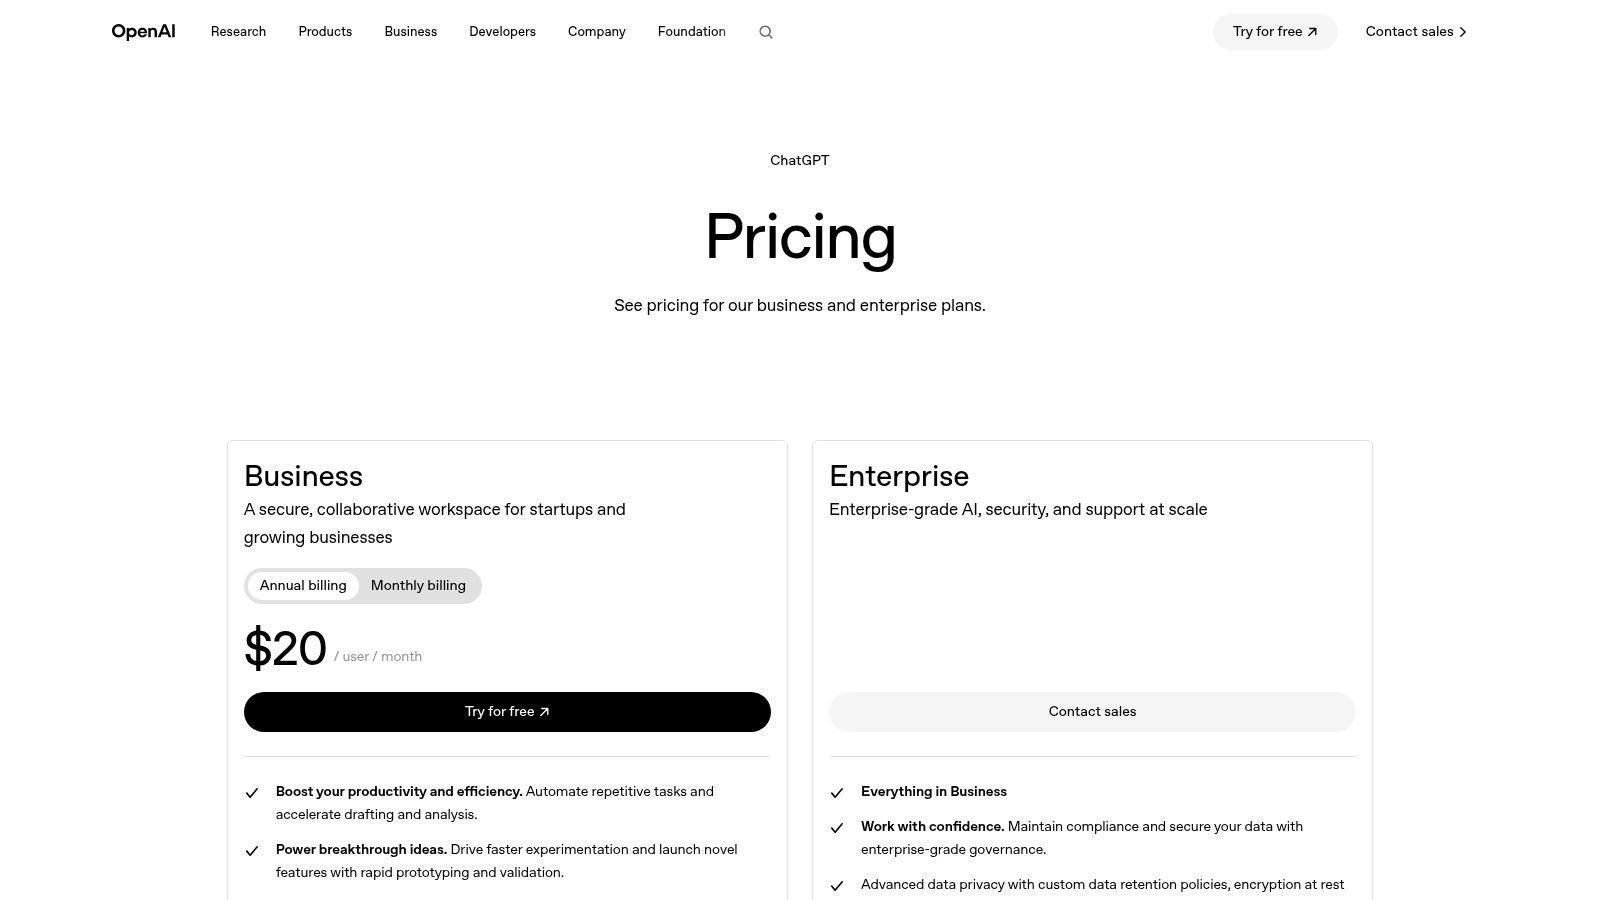Click the checkmark beside Boost your productivity
1600x900 pixels.
(x=252, y=792)
